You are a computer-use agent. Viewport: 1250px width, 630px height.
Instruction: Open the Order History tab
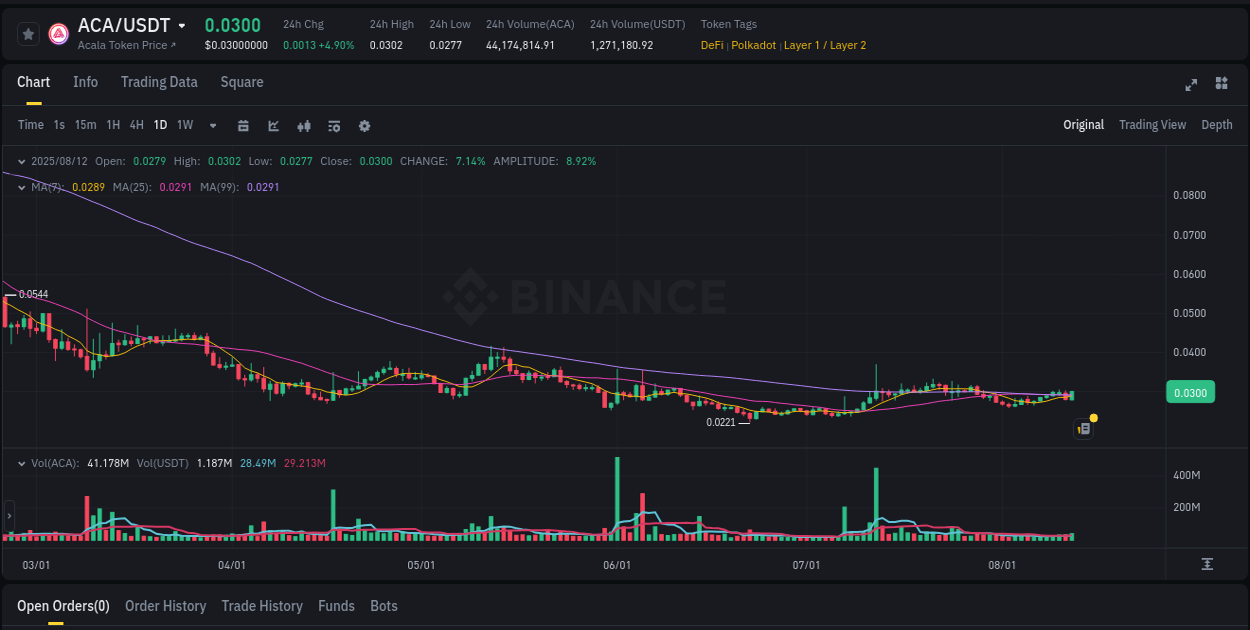pyautogui.click(x=165, y=606)
